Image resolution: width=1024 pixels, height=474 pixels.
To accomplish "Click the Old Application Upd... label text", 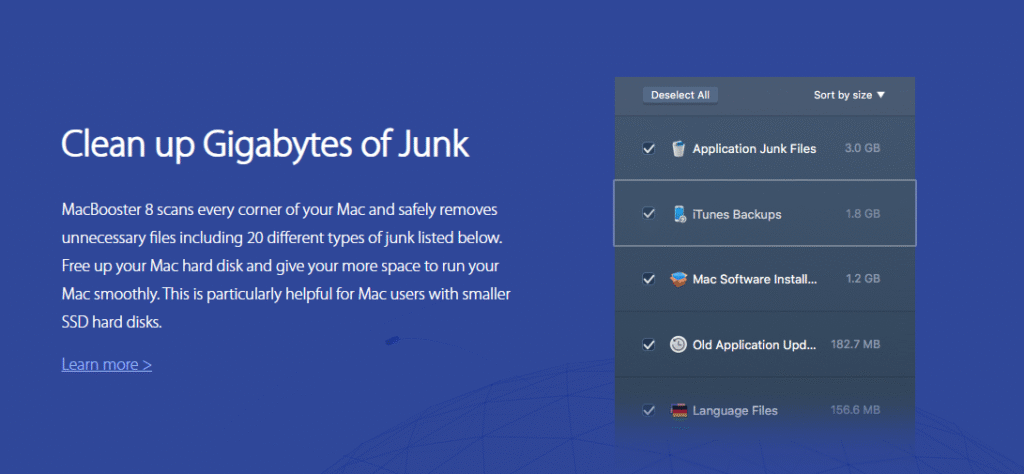I will coord(755,345).
